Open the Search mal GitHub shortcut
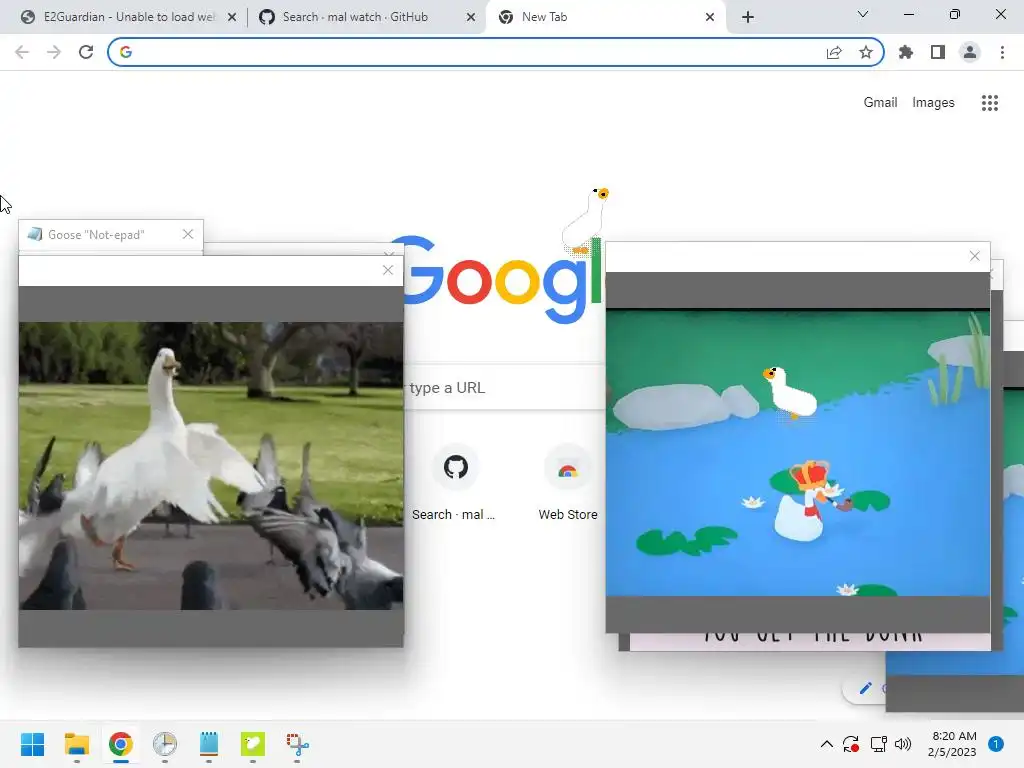Screen dimensions: 1024x768 455,485
